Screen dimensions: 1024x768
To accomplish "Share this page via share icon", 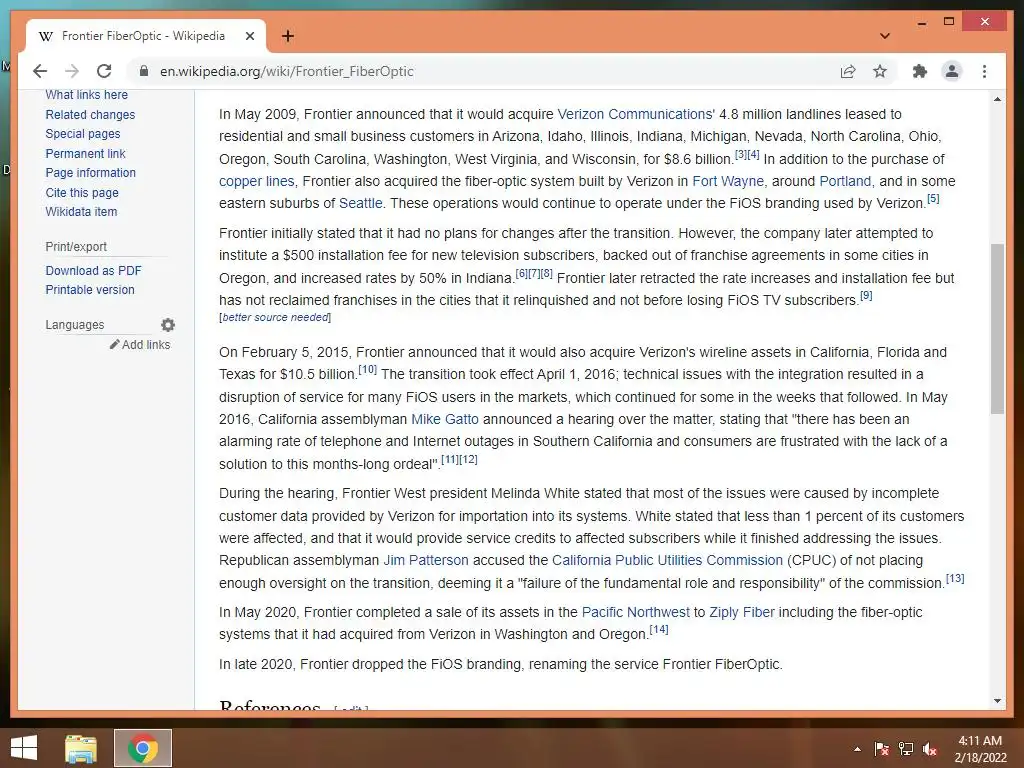I will point(848,71).
